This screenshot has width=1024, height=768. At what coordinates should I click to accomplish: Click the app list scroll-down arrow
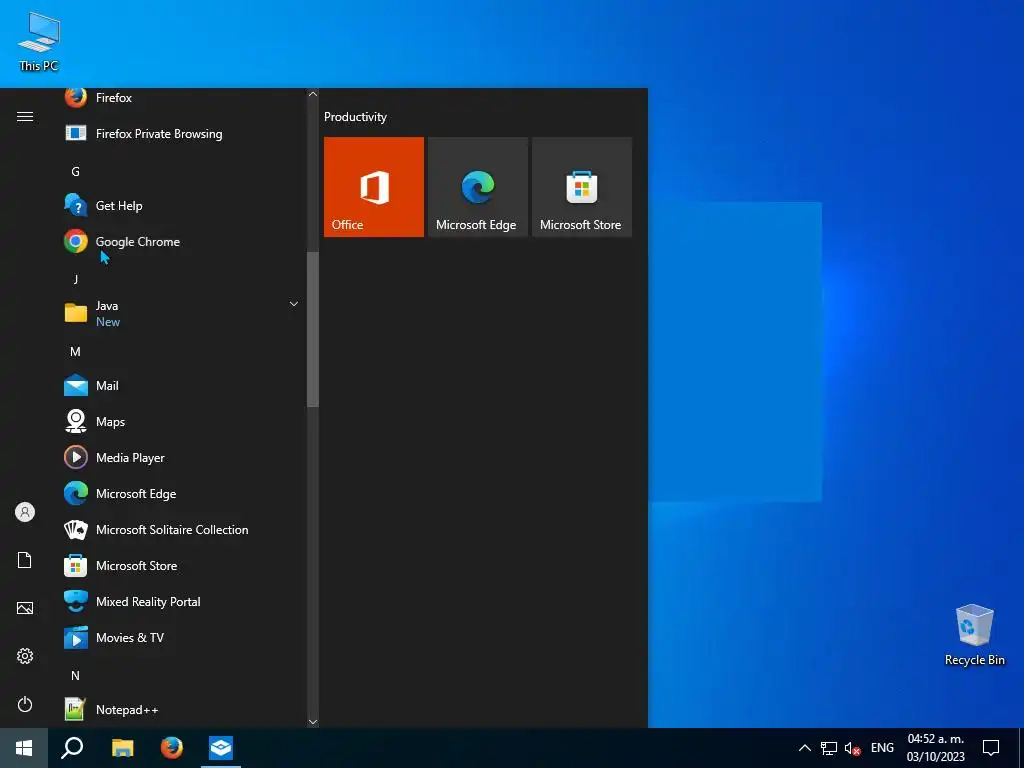pos(313,722)
